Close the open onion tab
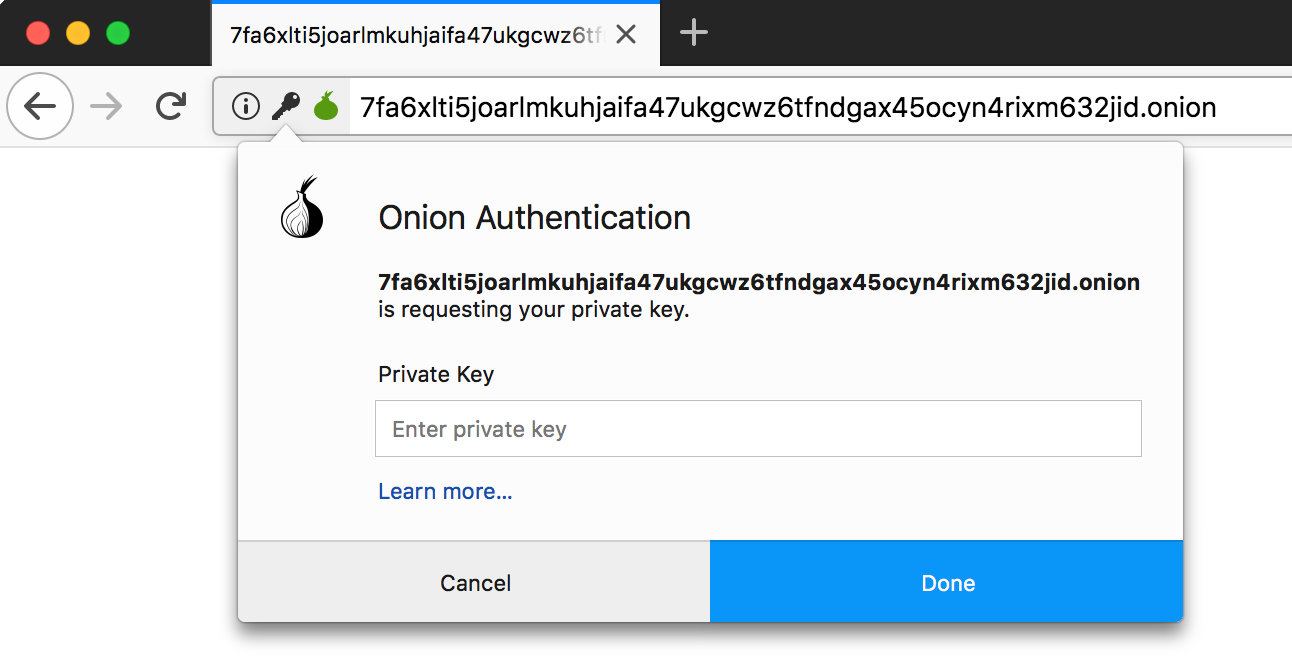Screen dimensions: 1292x656 (x=626, y=35)
